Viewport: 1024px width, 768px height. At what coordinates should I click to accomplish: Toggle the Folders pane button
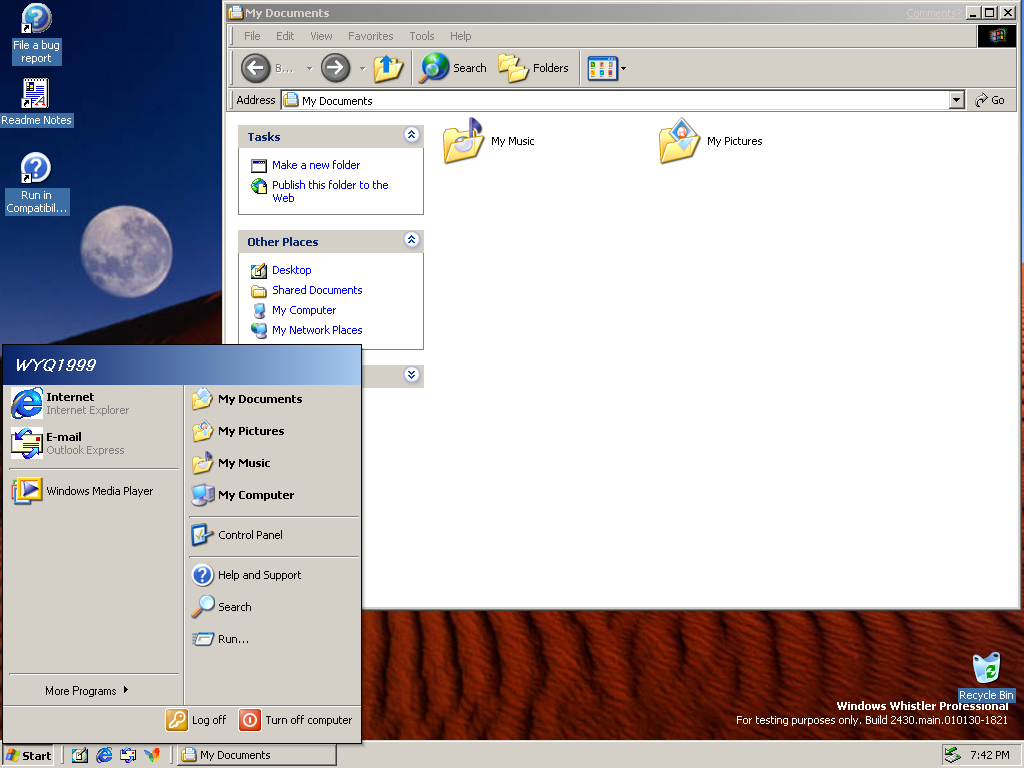534,68
